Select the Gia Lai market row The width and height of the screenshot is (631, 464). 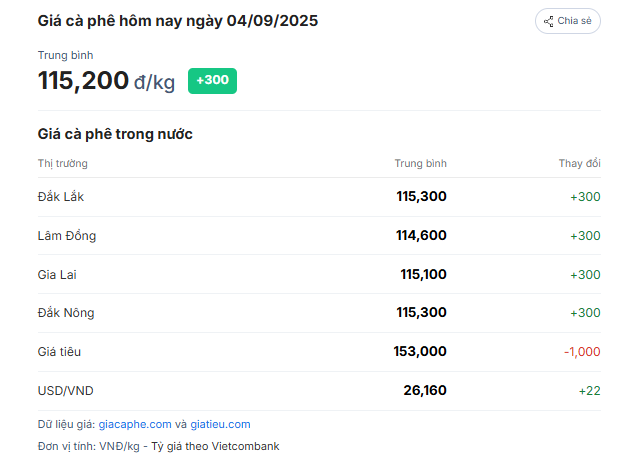319,274
